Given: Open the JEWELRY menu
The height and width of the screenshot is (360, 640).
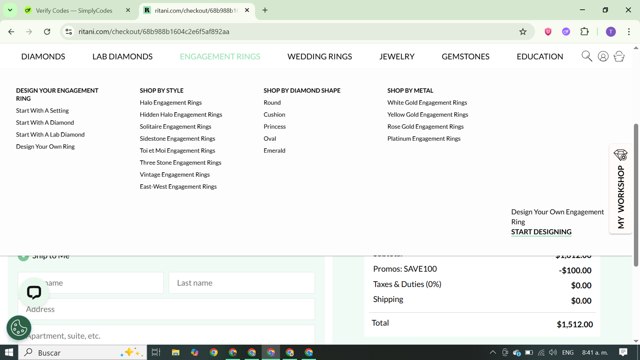Looking at the screenshot, I should pyautogui.click(x=397, y=56).
